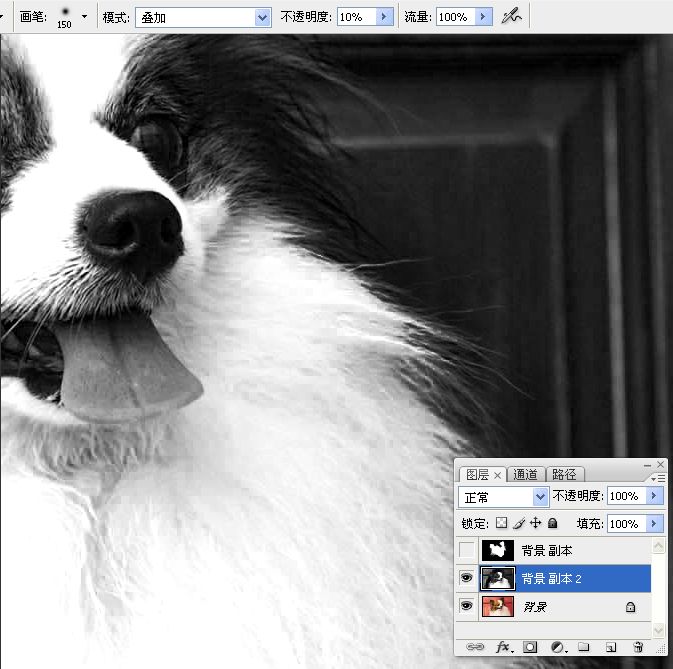Switch to the 图层 tab

[477, 474]
